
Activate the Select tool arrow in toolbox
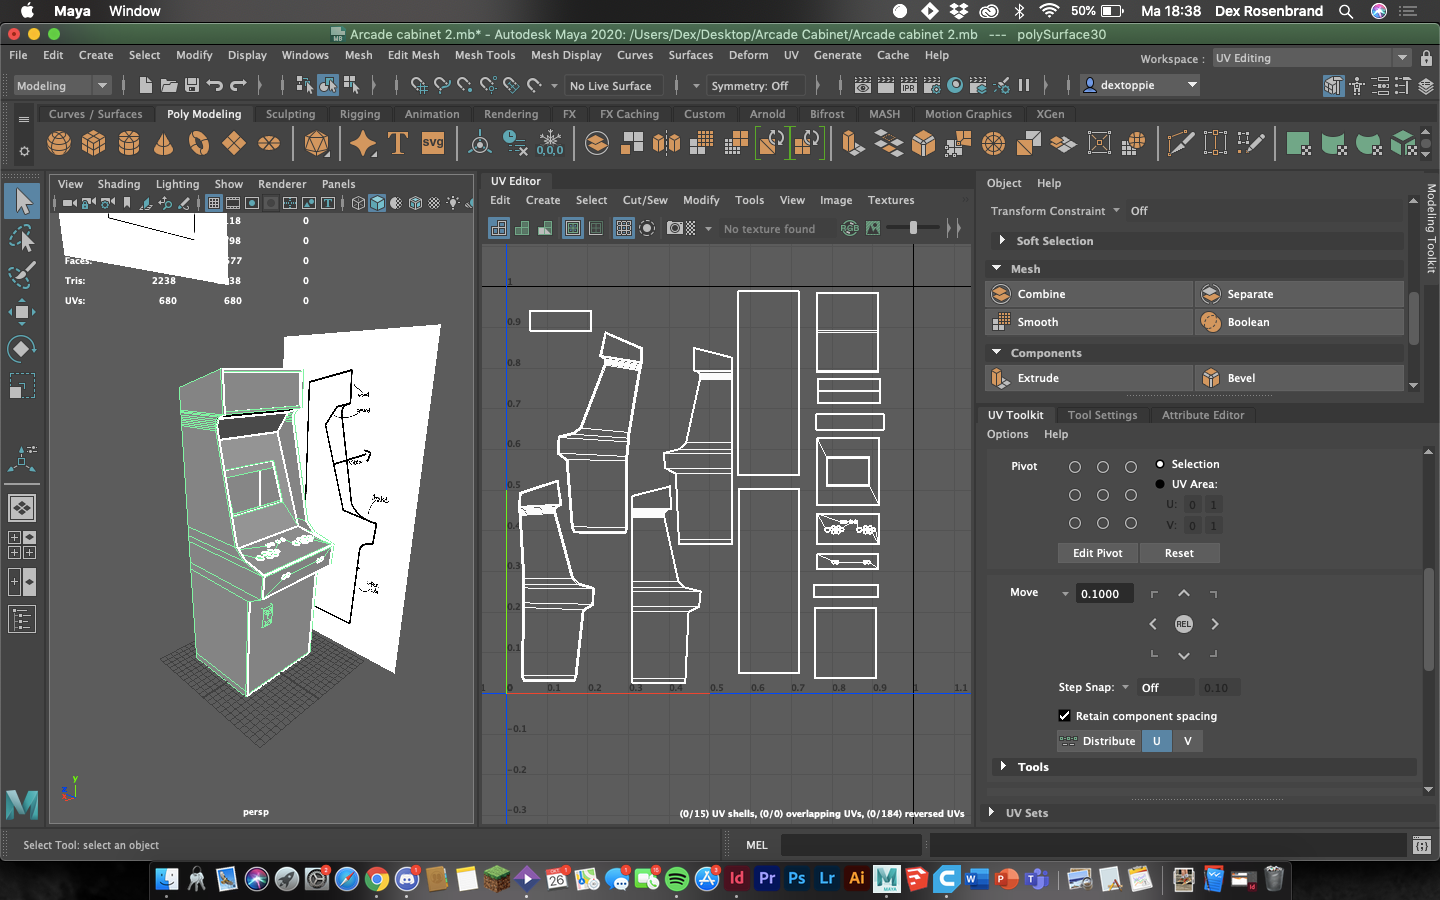coord(22,201)
